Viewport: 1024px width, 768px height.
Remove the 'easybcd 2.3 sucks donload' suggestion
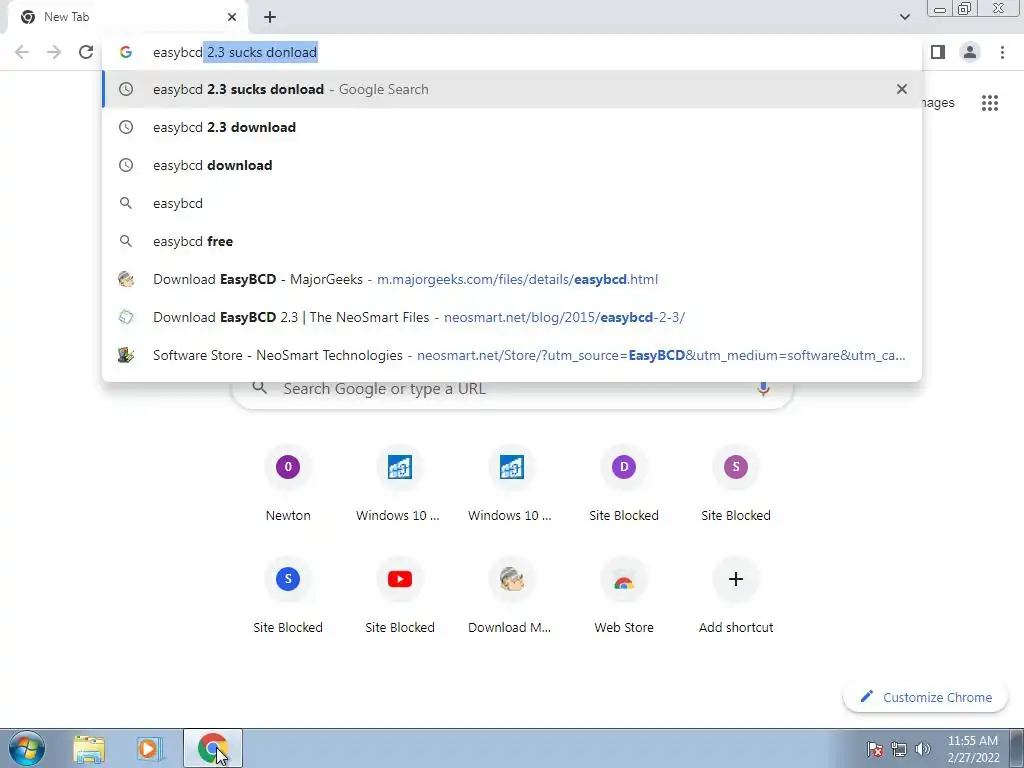(x=902, y=89)
